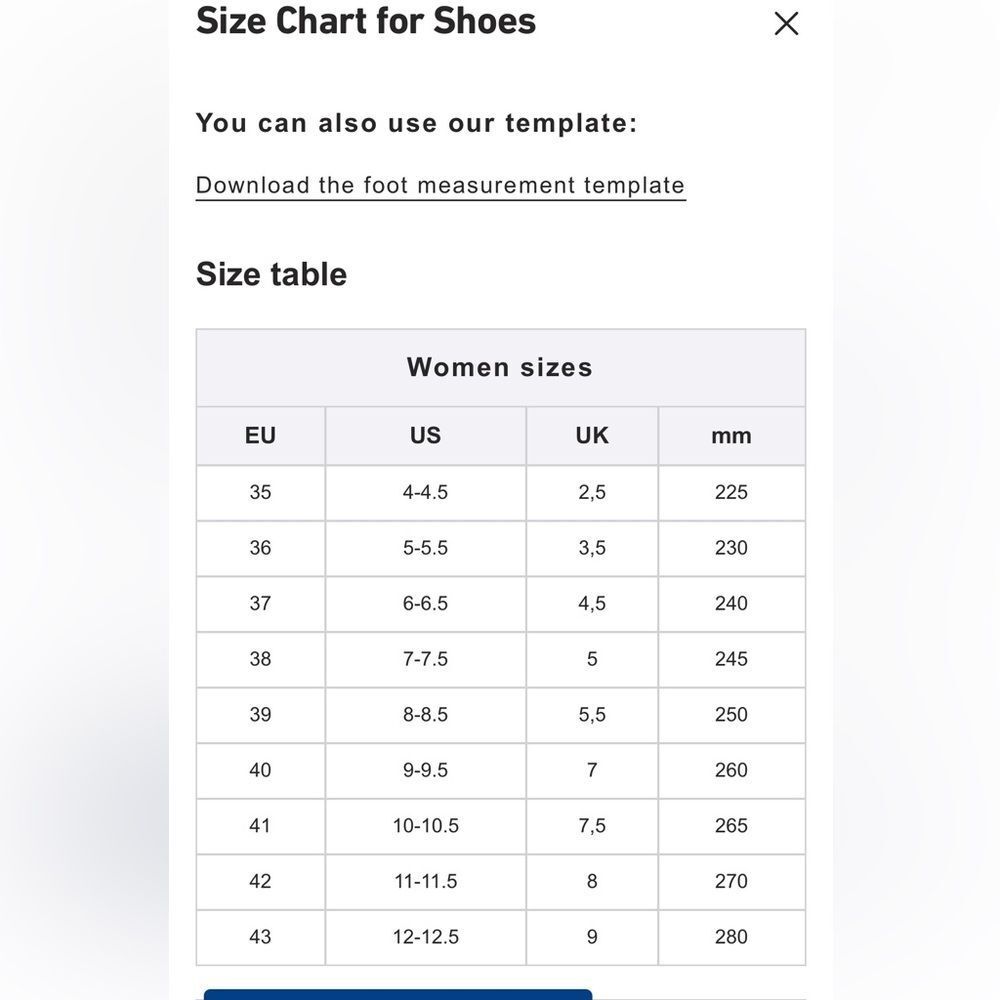The height and width of the screenshot is (1000, 1000).
Task: Click the Size table heading
Action: click(x=271, y=275)
